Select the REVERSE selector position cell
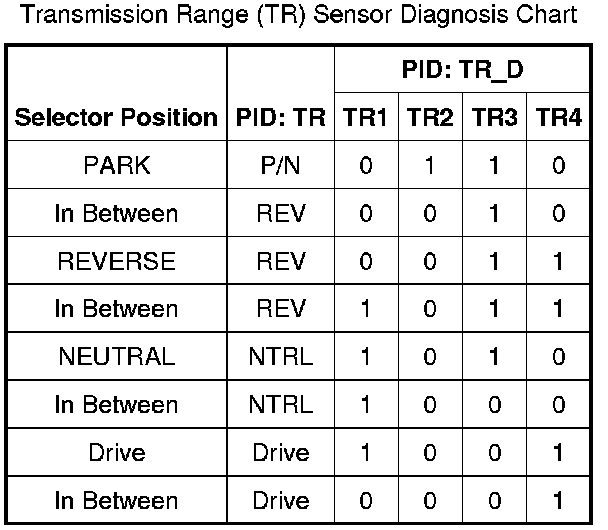Viewport: 608px width, 530px height. pos(116,261)
